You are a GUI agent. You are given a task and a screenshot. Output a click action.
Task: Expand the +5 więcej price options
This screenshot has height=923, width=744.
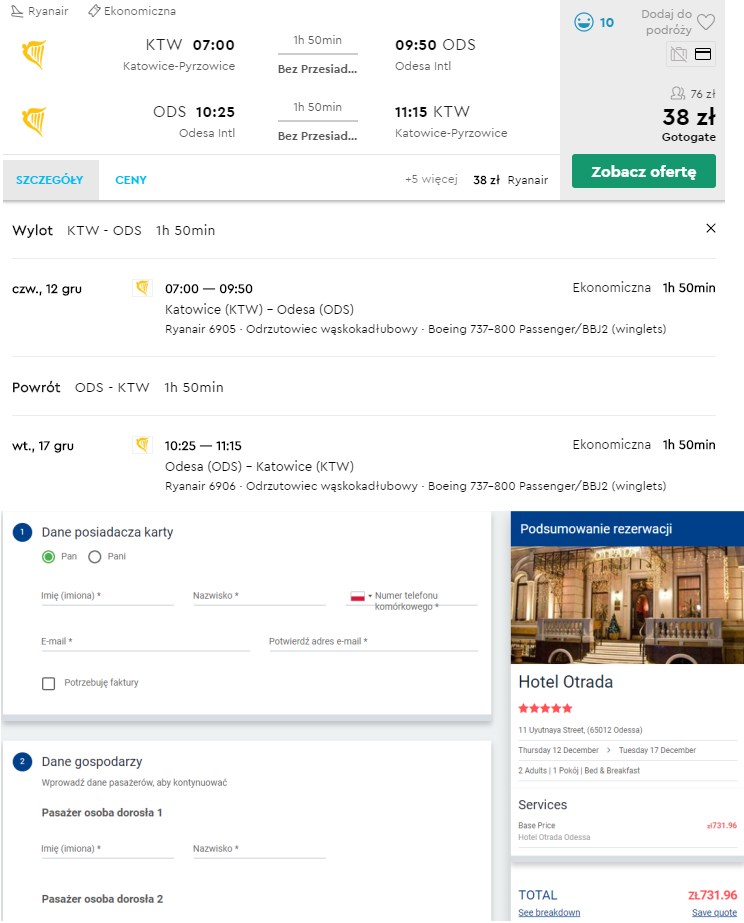431,179
